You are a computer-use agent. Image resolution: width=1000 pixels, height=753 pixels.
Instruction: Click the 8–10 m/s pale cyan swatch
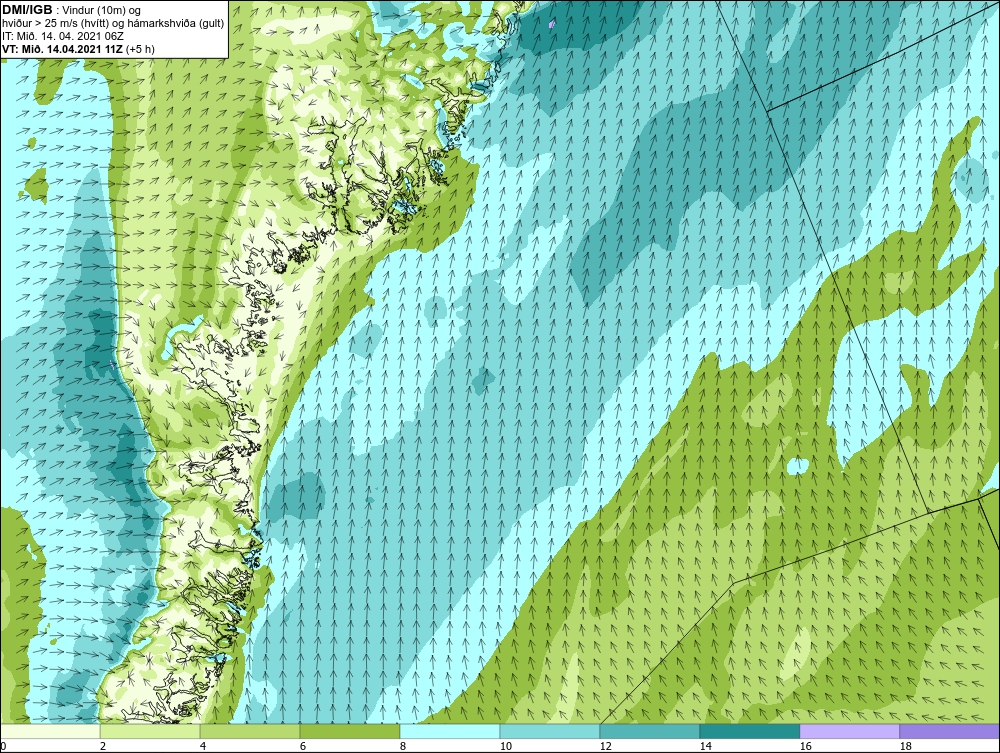450,731
